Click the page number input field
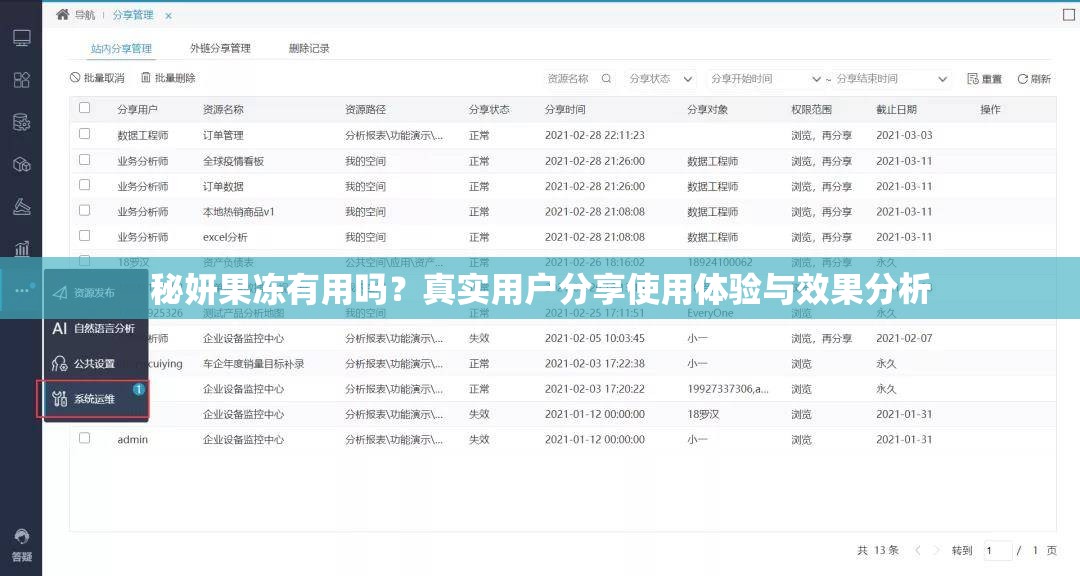The width and height of the screenshot is (1080, 576). pos(998,550)
